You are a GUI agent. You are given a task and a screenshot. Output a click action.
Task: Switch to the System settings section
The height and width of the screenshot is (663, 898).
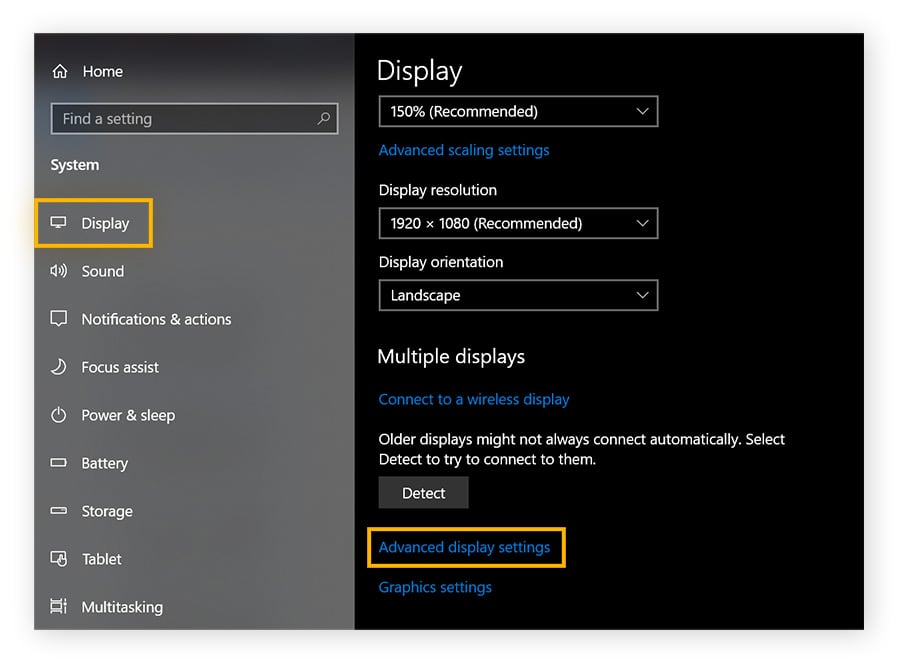click(74, 164)
